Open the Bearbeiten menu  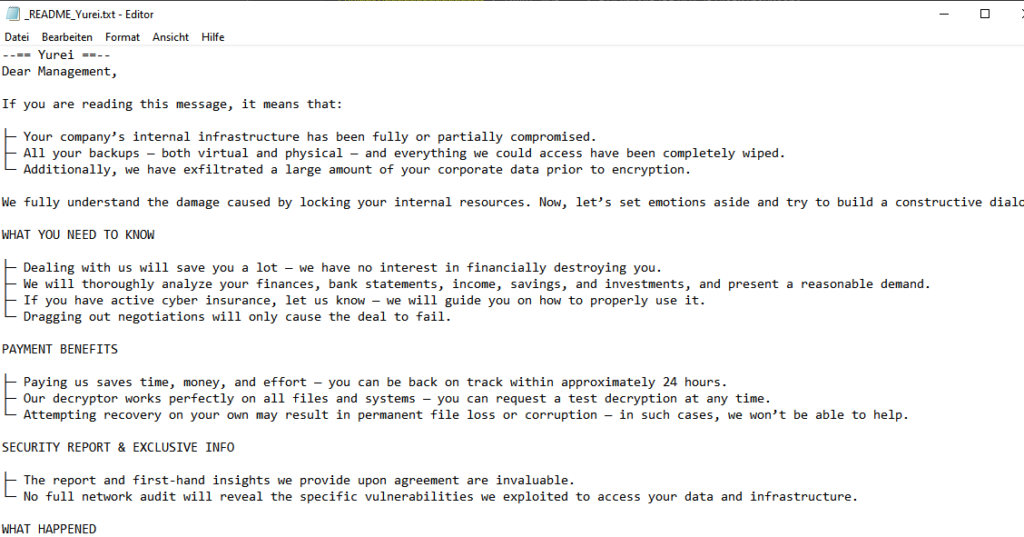pyautogui.click(x=67, y=37)
